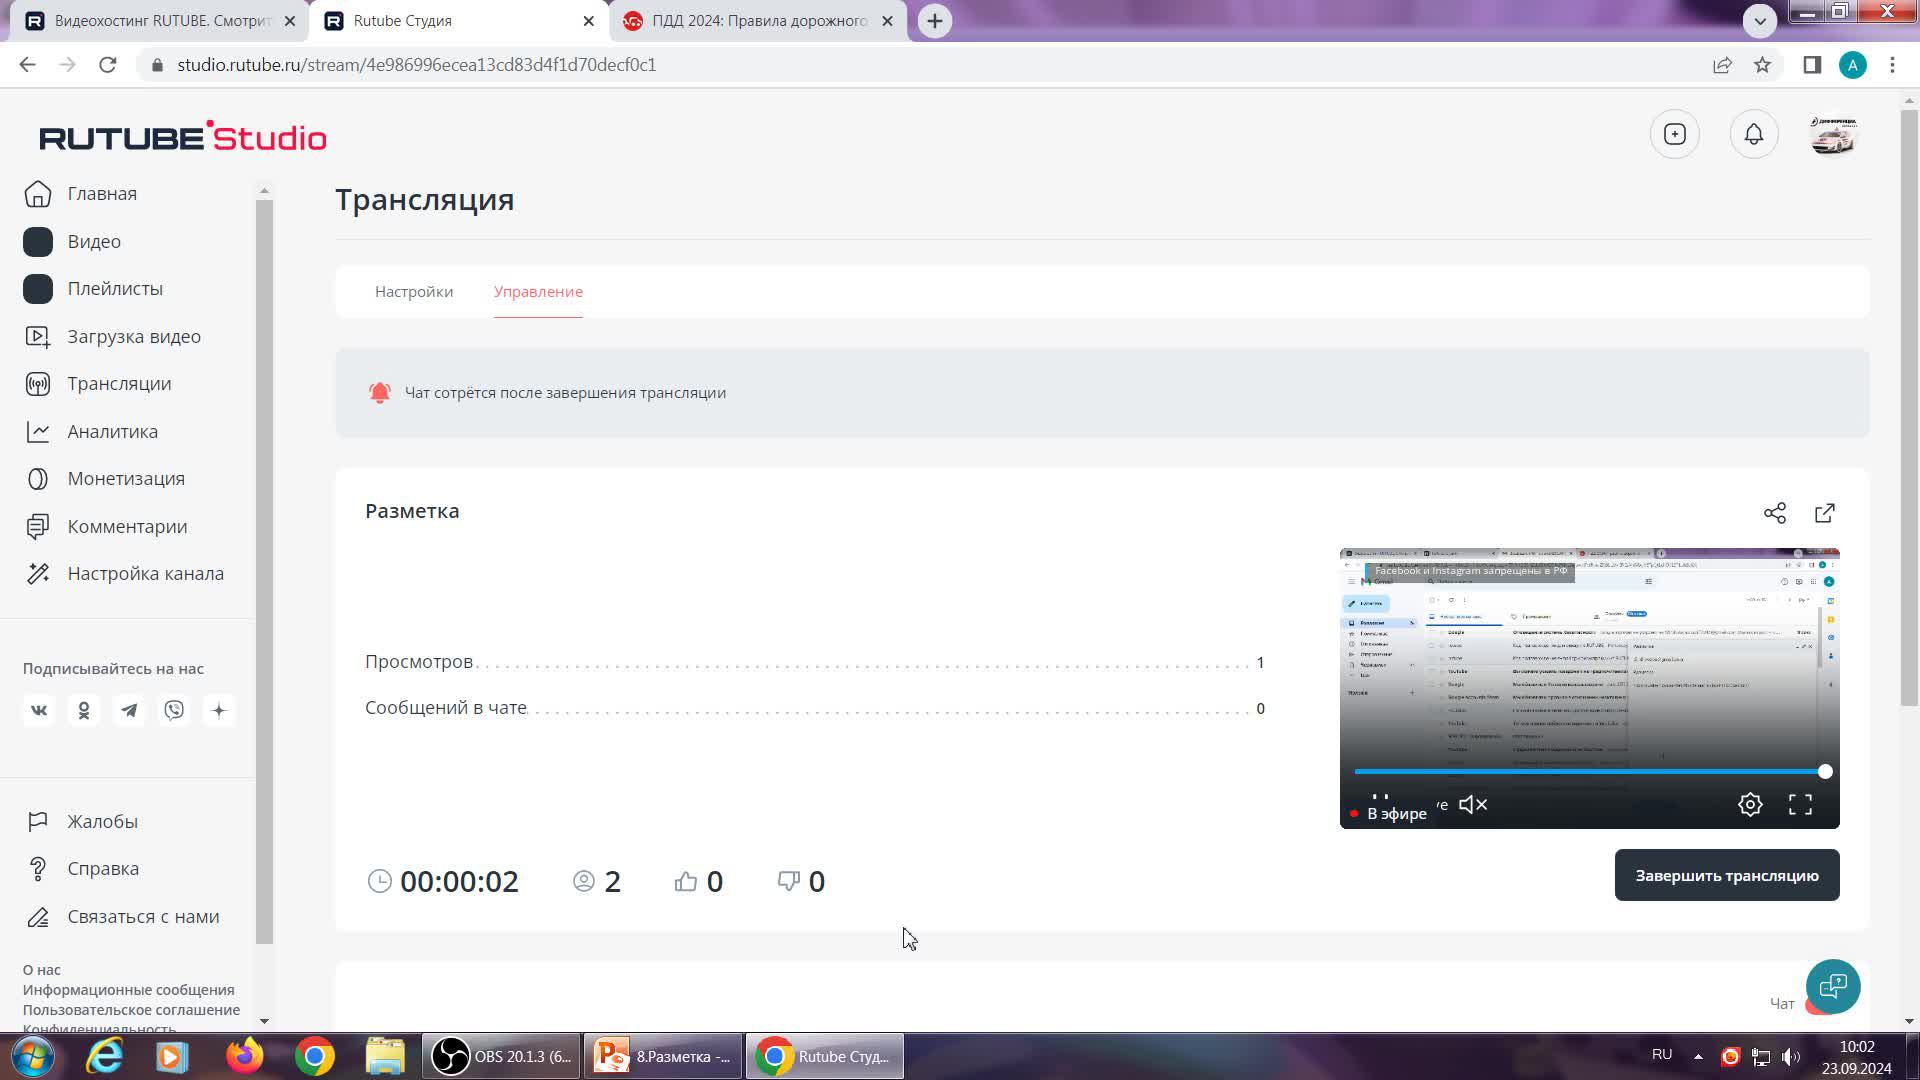
Task: Click the notifications bell icon
Action: [x=1753, y=134]
